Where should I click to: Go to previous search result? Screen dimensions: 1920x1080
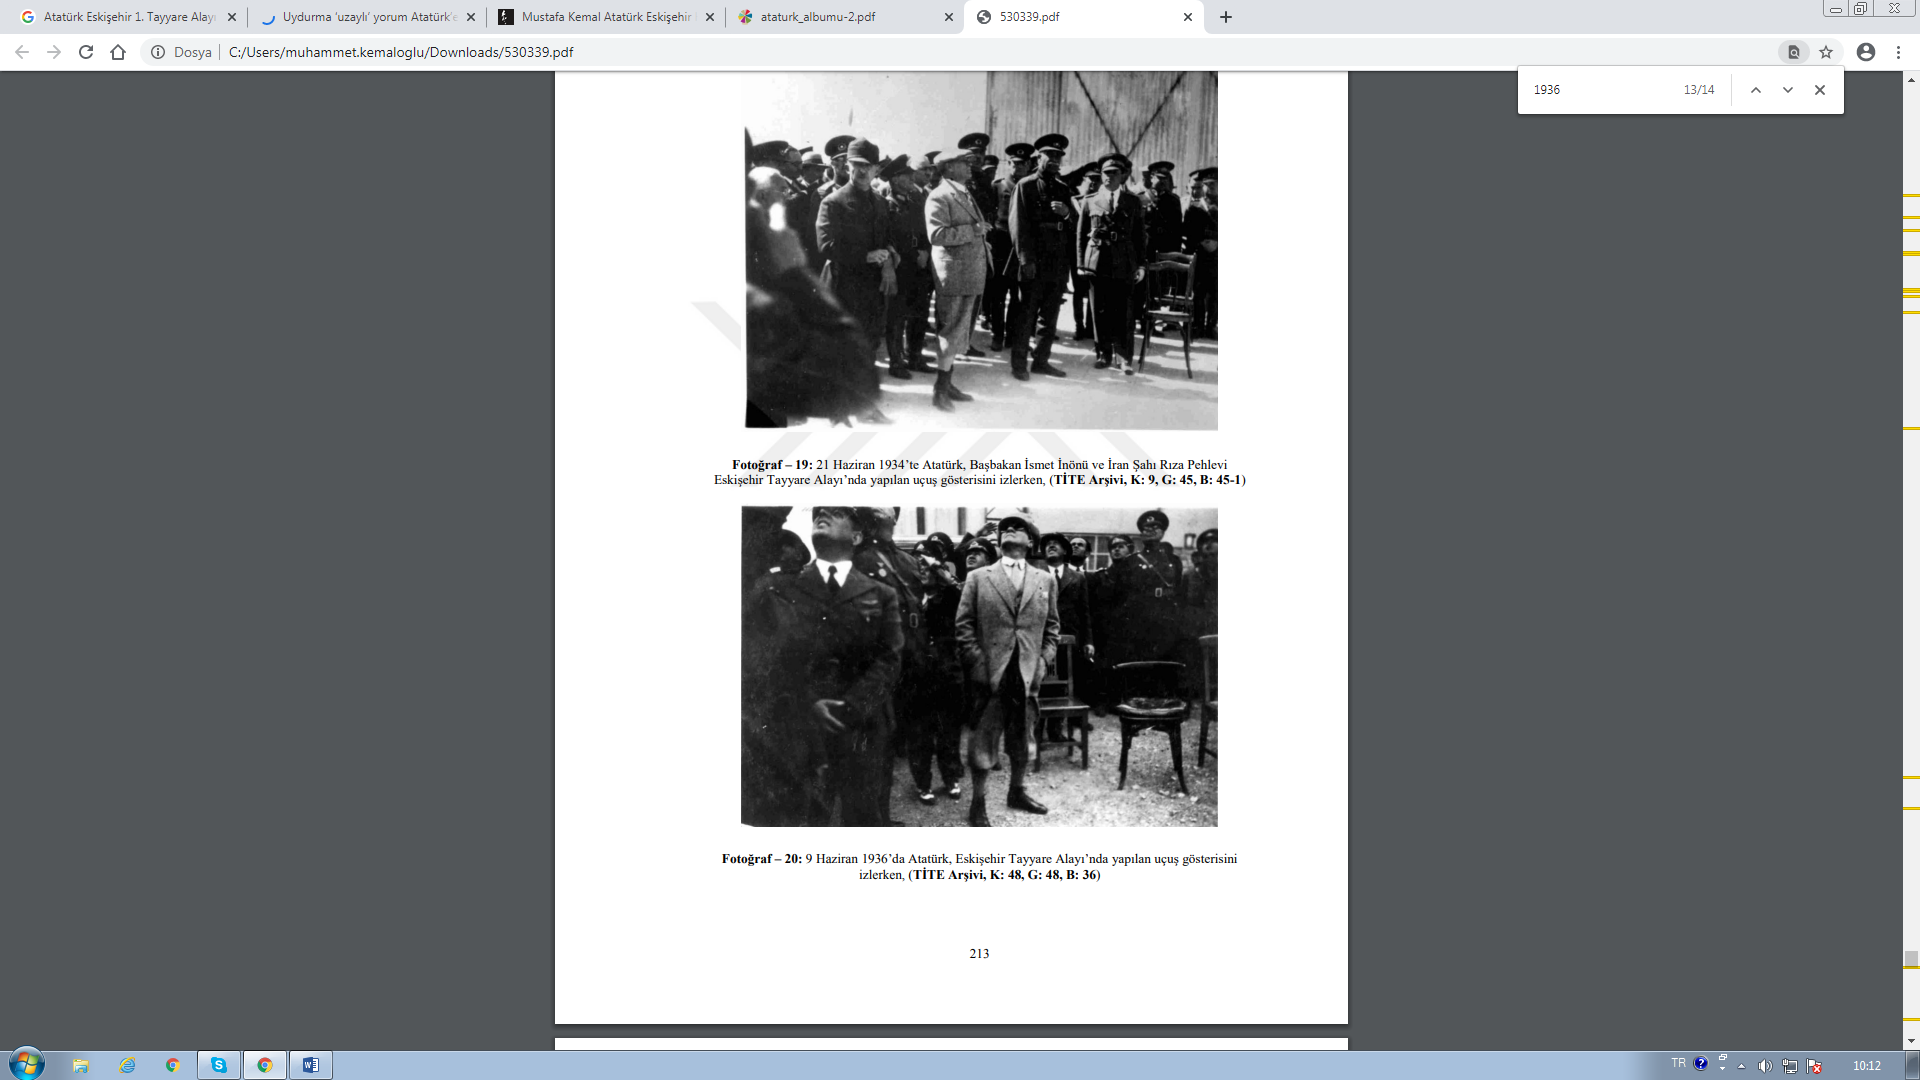pyautogui.click(x=1755, y=90)
